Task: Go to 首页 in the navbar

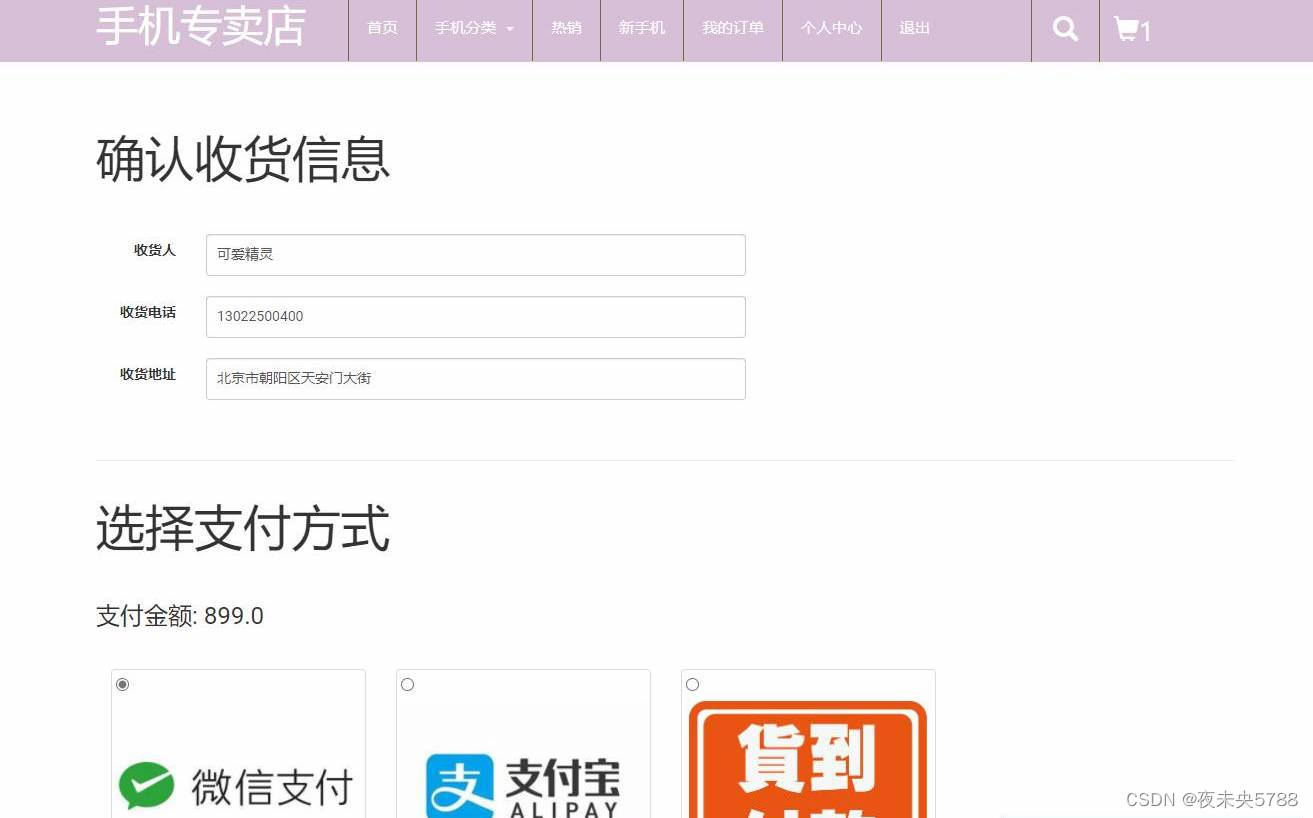Action: tap(382, 28)
